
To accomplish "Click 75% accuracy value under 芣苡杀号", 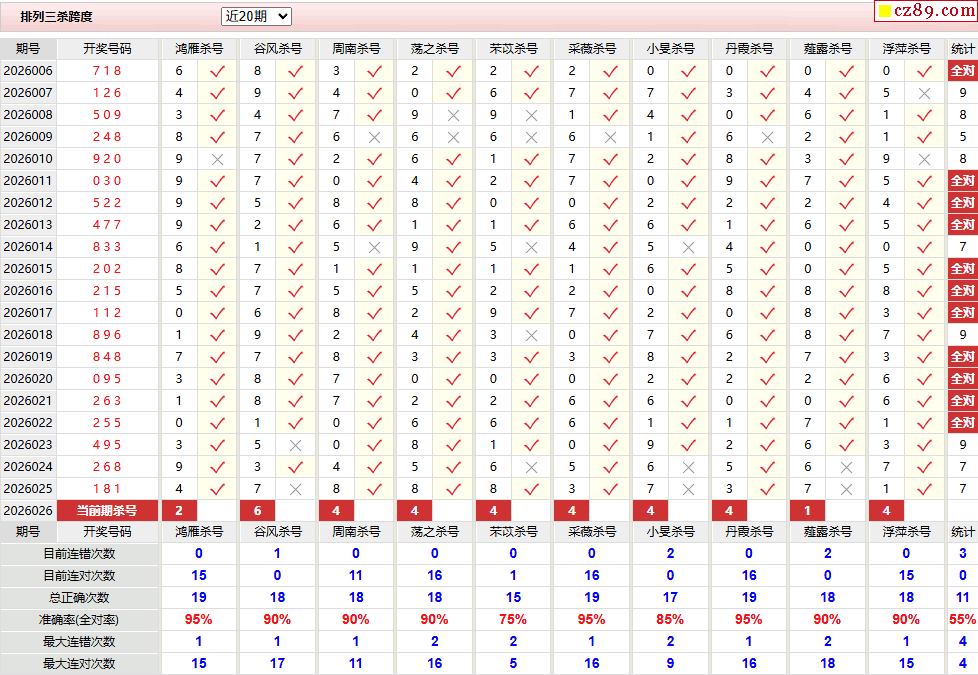I will click(513, 619).
